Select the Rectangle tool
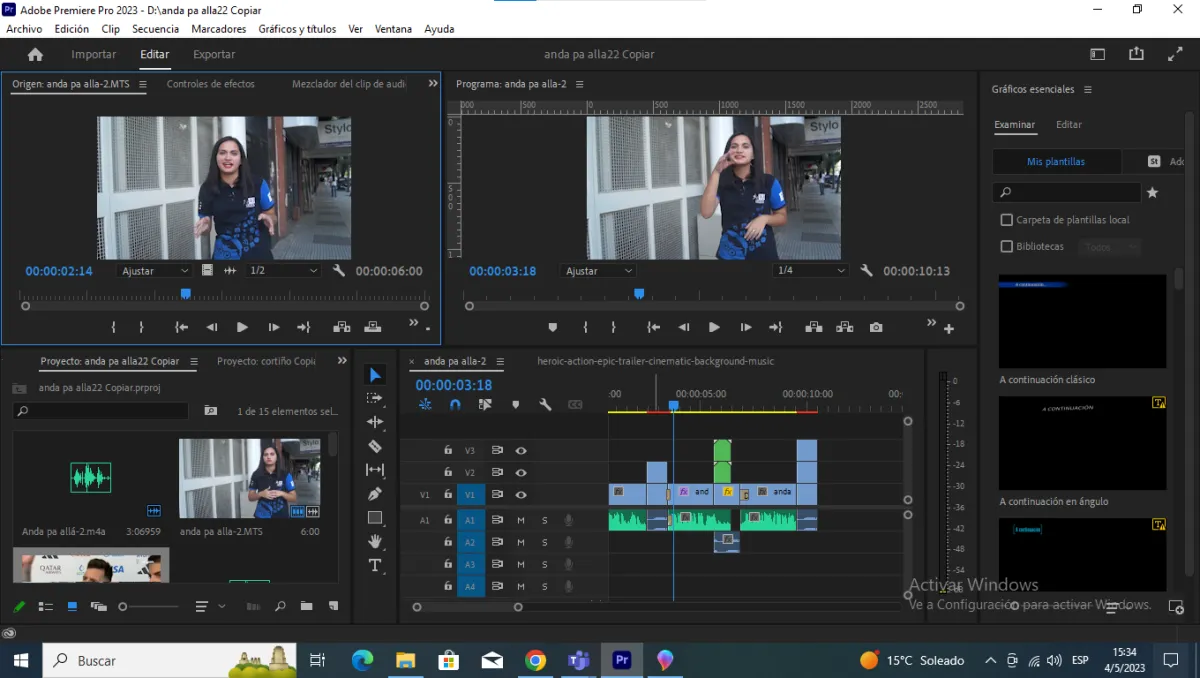 point(375,518)
